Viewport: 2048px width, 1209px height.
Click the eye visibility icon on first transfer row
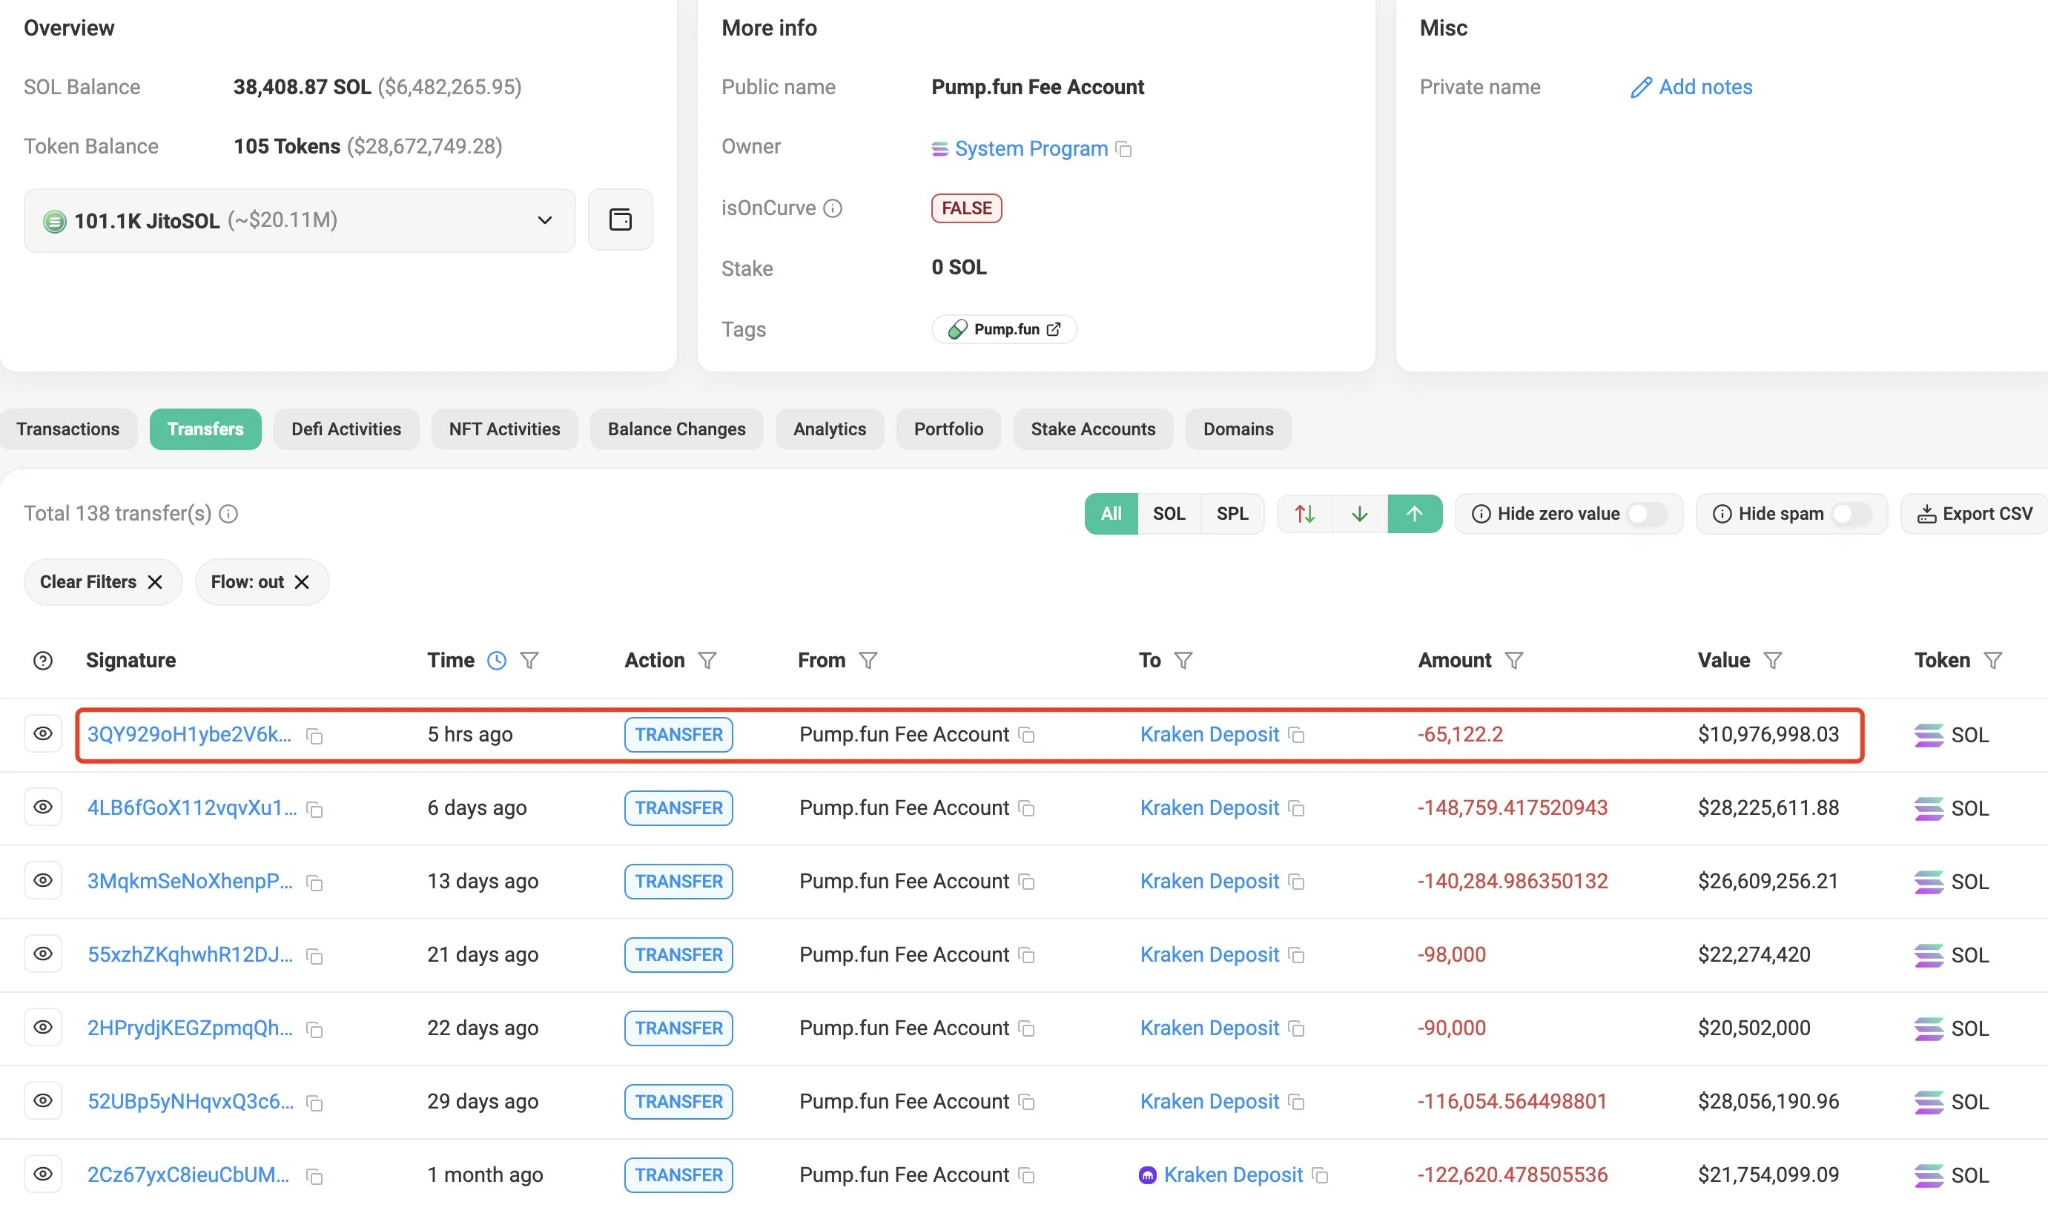click(40, 735)
